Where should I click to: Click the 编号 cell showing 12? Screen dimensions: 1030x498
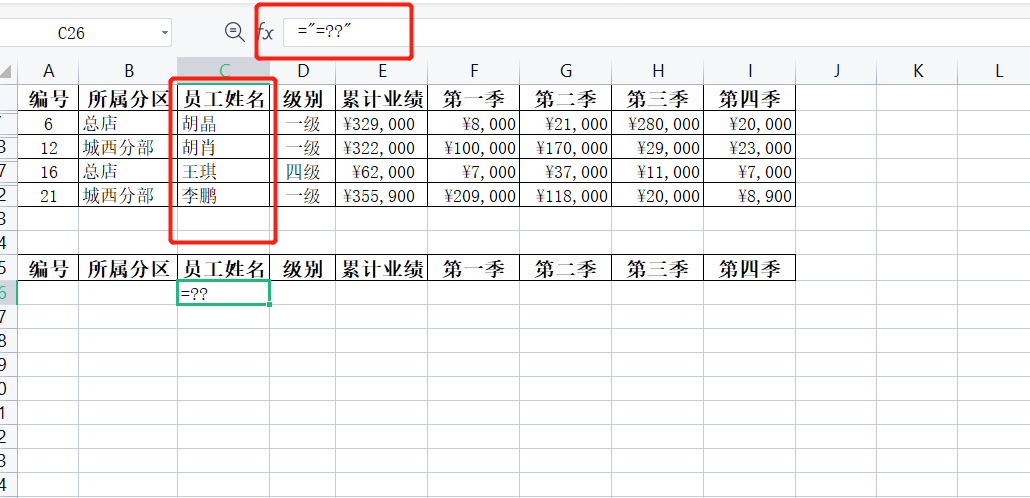pos(48,148)
